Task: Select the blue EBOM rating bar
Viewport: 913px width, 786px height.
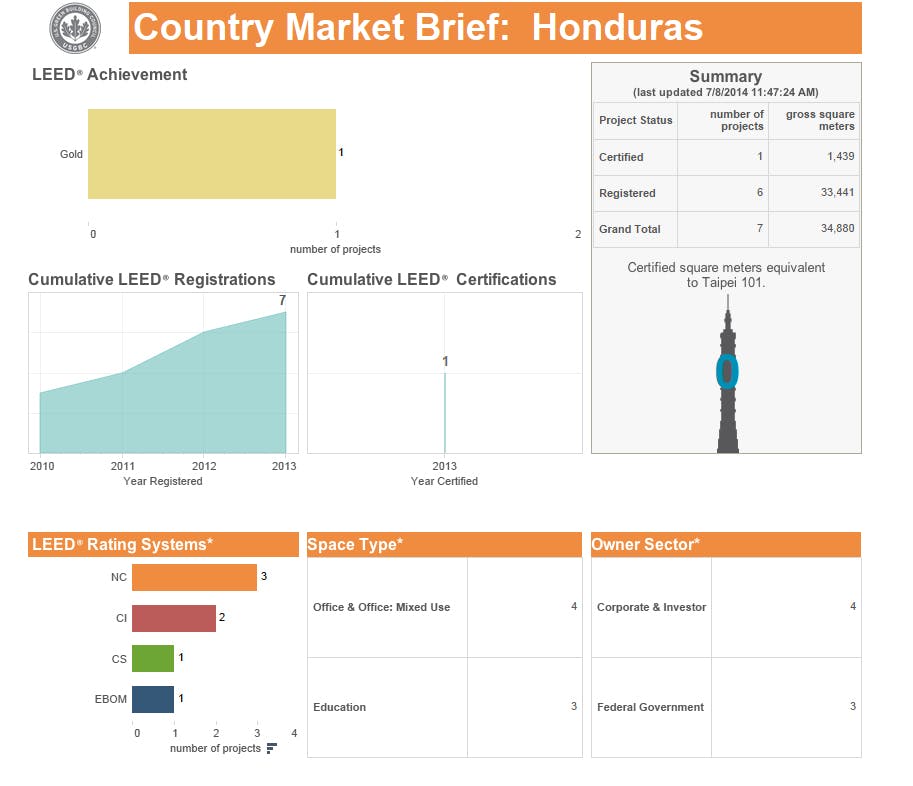Action: point(152,699)
